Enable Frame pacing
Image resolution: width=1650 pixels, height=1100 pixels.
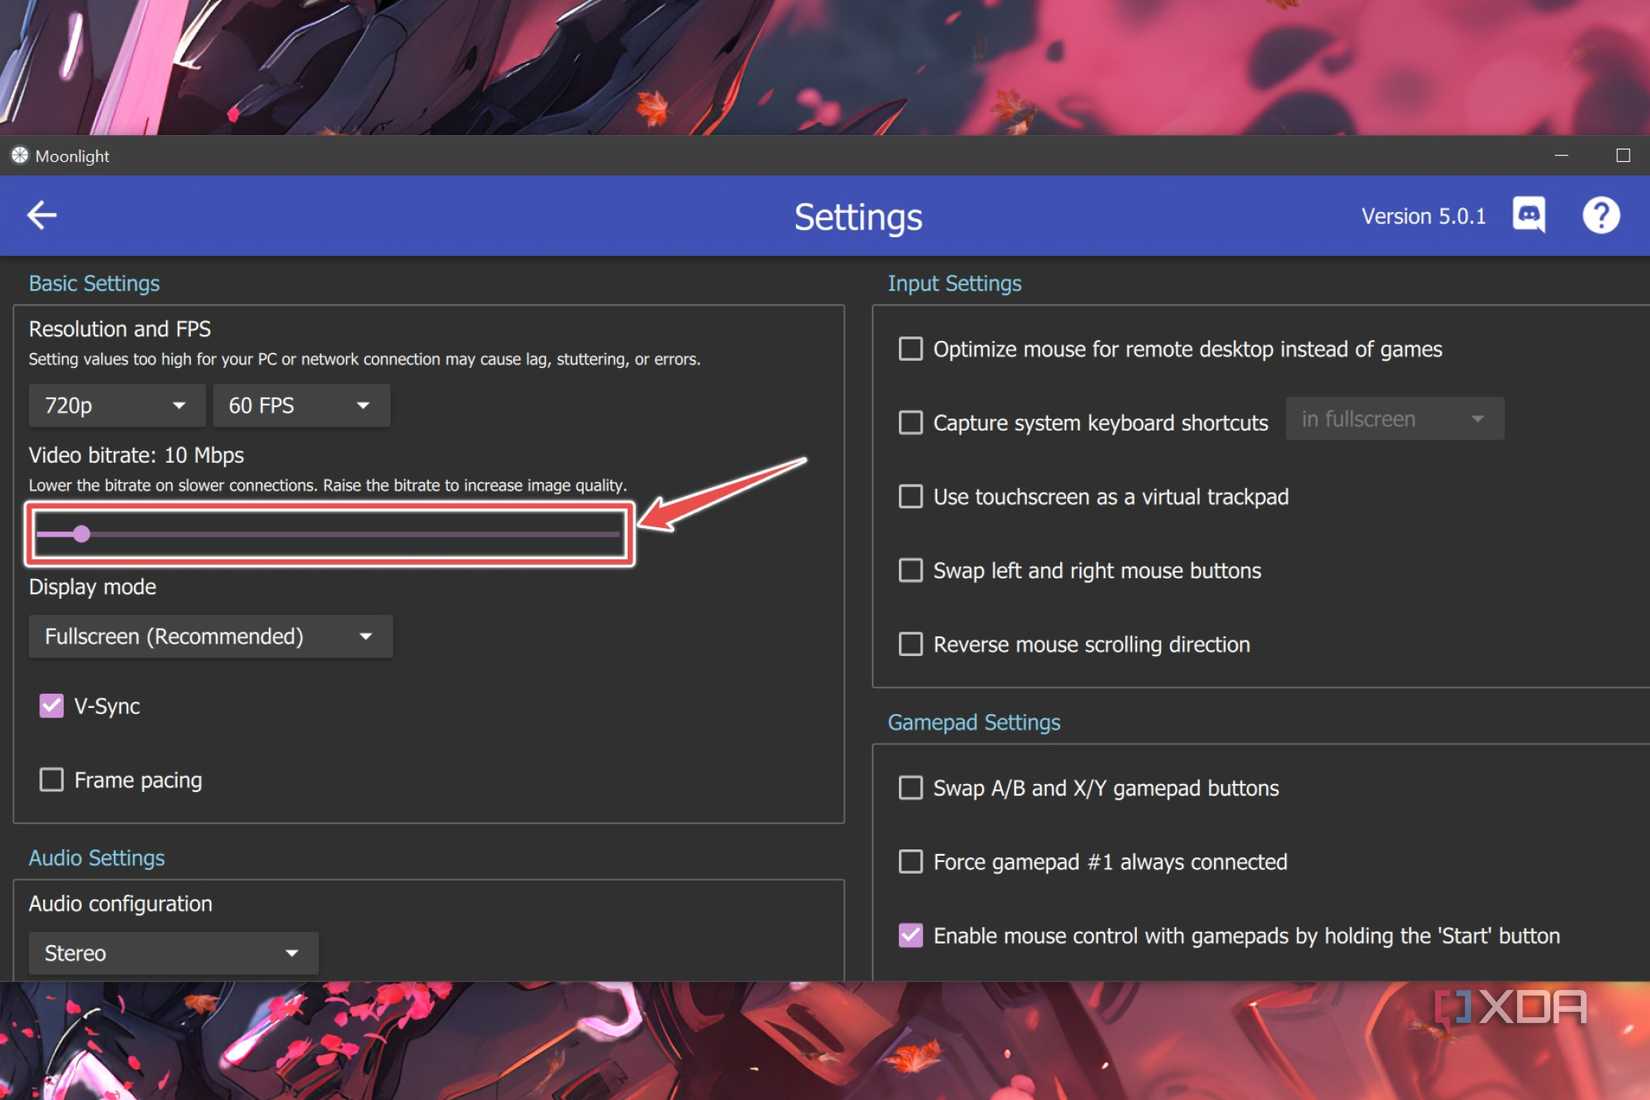pyautogui.click(x=51, y=779)
